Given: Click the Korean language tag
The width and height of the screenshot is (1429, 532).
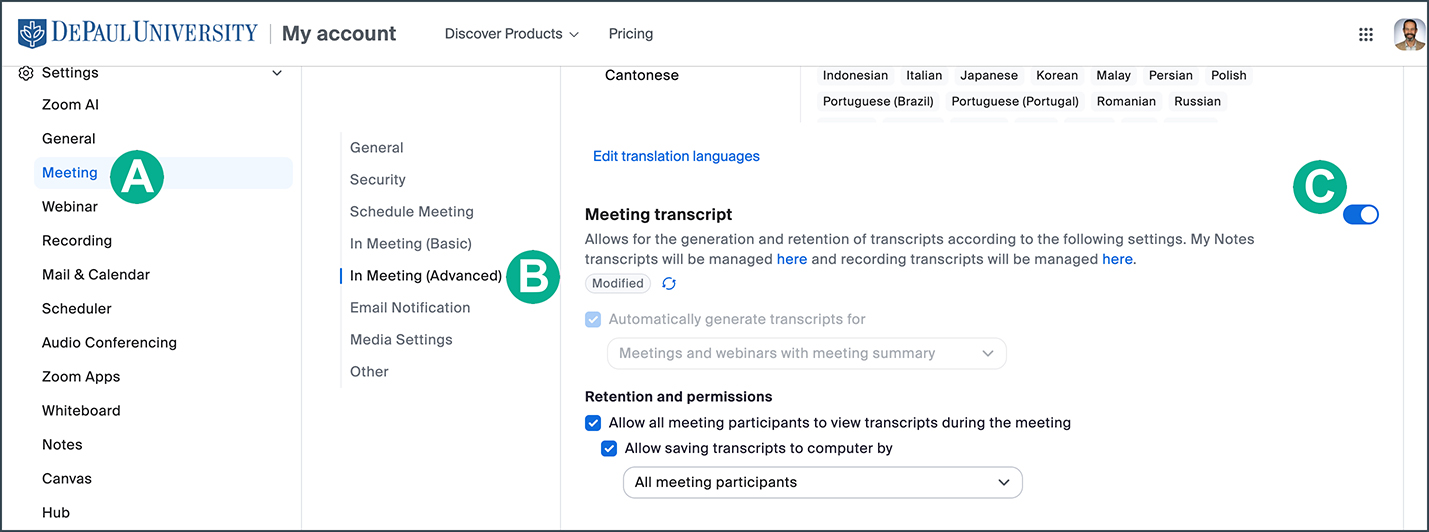Looking at the screenshot, I should 1057,75.
